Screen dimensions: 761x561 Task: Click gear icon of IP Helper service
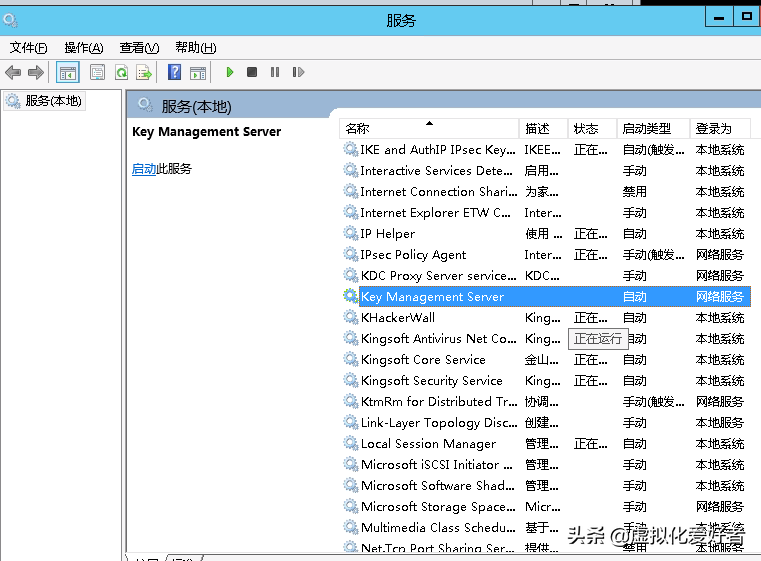click(350, 233)
